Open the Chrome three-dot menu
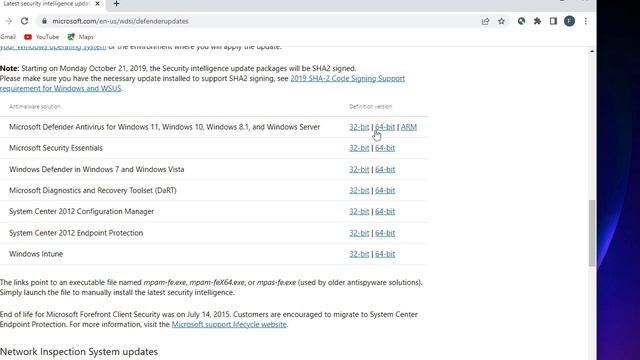 coord(586,21)
